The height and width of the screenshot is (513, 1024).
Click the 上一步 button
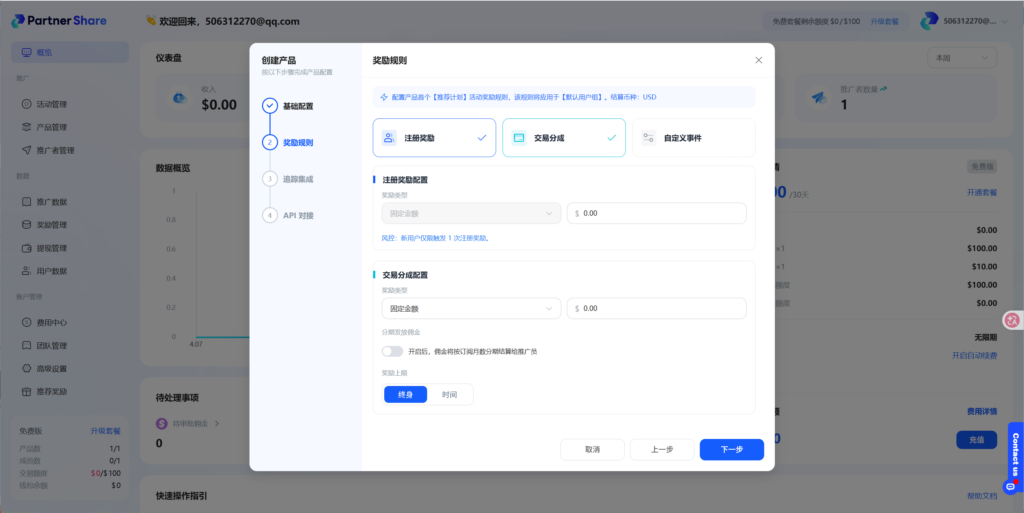click(661, 450)
